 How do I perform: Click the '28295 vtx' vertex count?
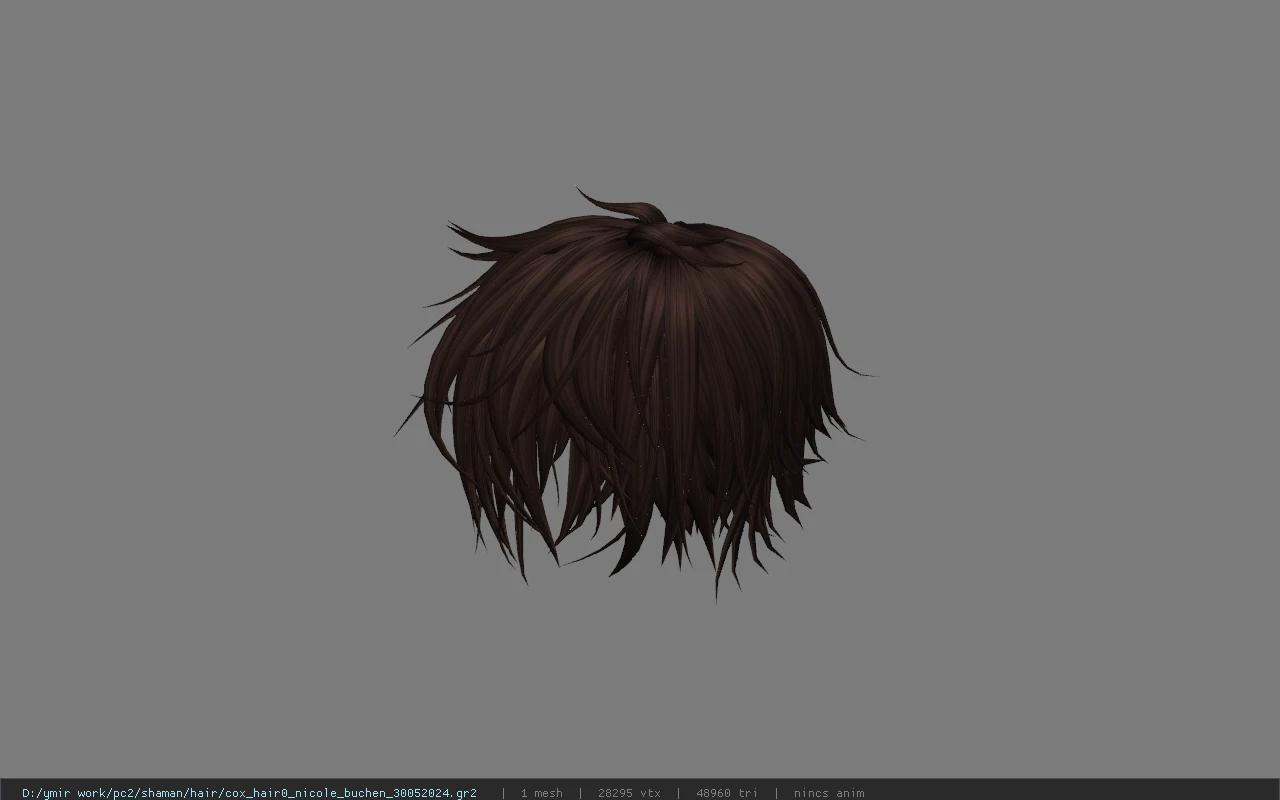[x=629, y=793]
